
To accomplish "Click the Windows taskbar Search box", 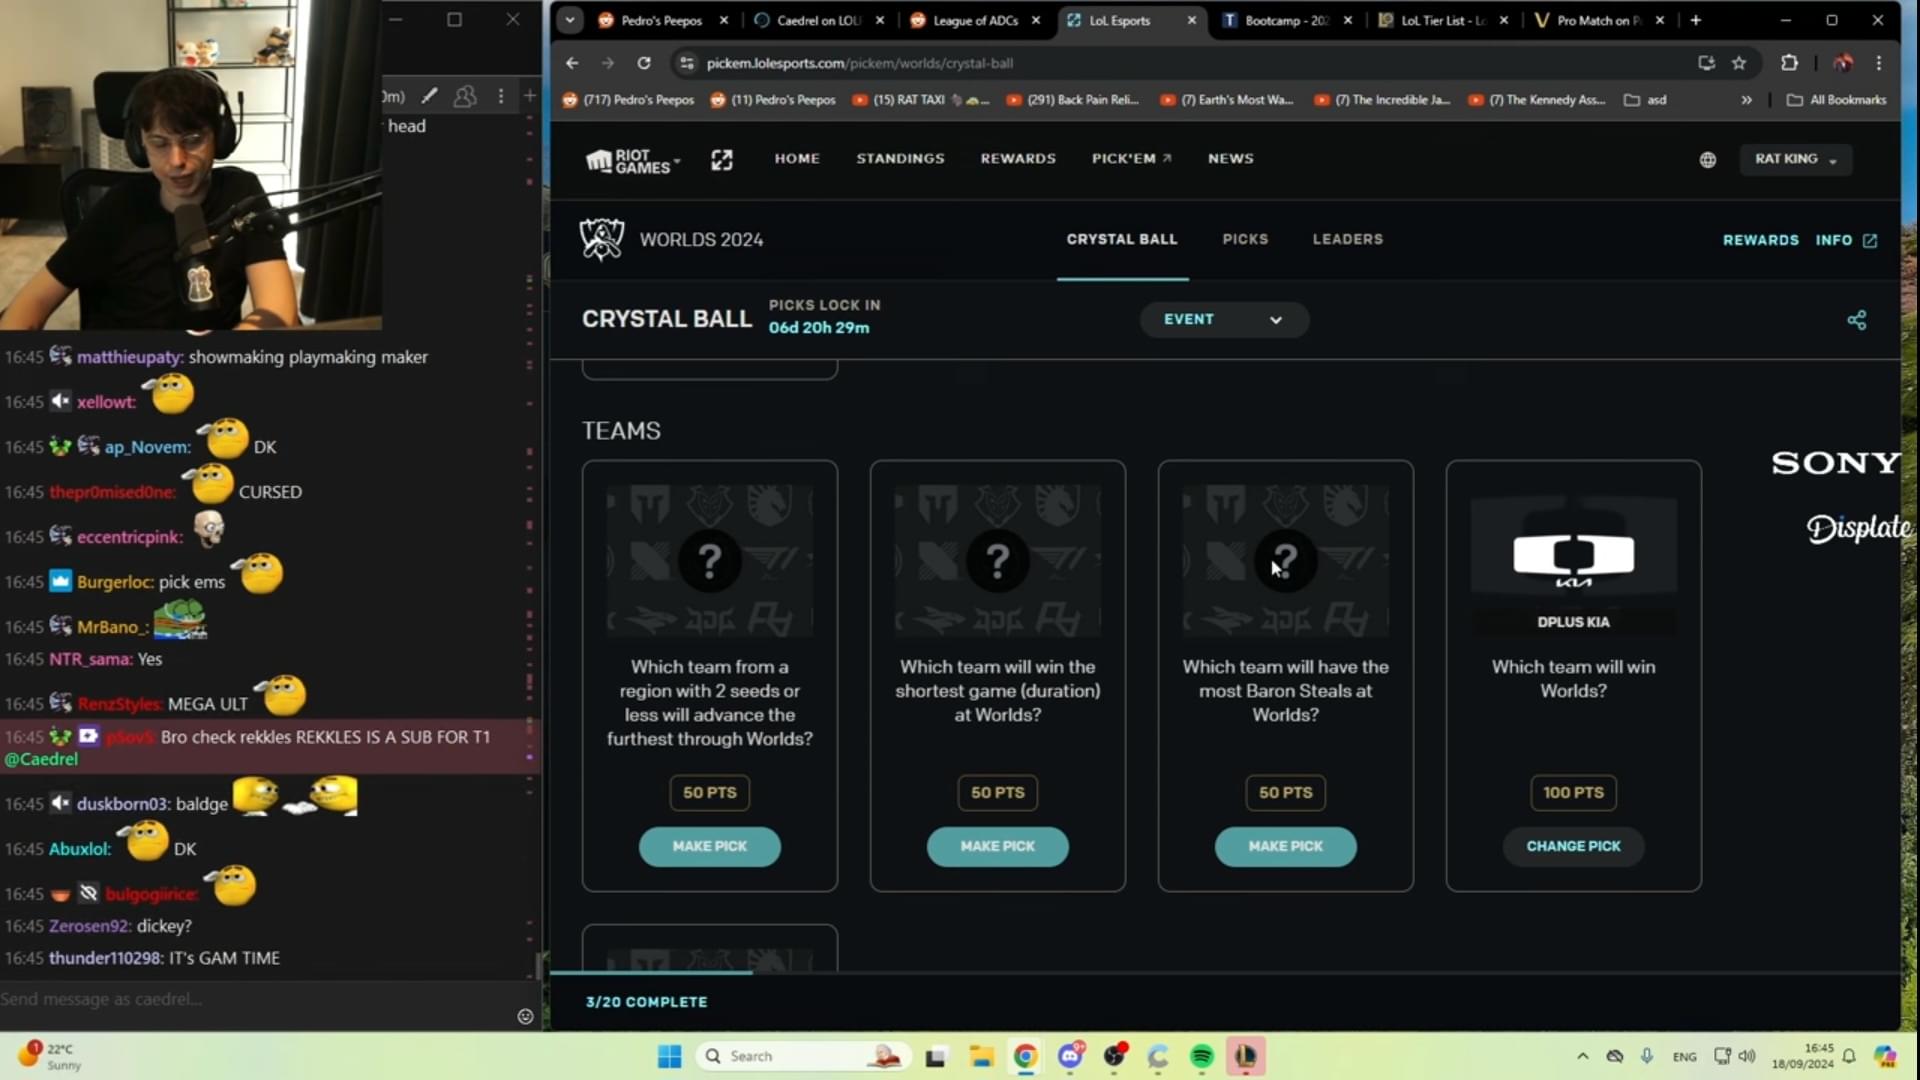I will pyautogui.click(x=803, y=1056).
